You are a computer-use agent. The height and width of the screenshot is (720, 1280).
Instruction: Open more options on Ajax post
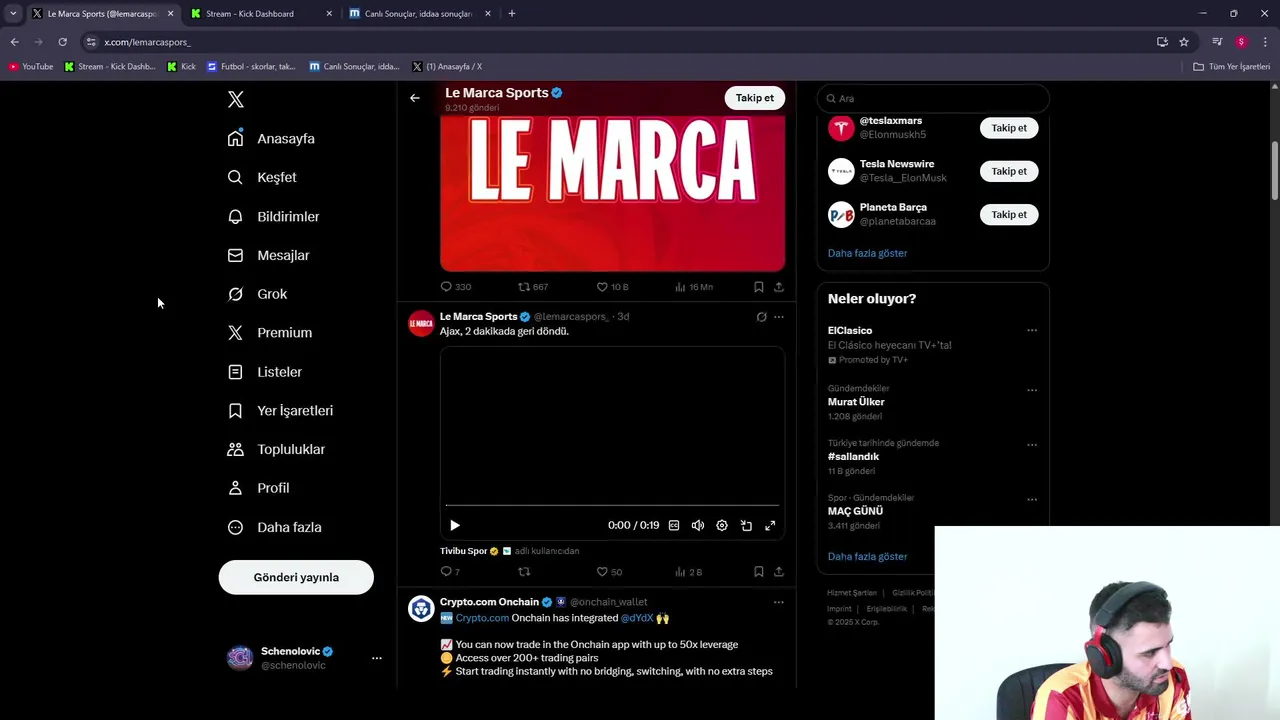tap(779, 317)
